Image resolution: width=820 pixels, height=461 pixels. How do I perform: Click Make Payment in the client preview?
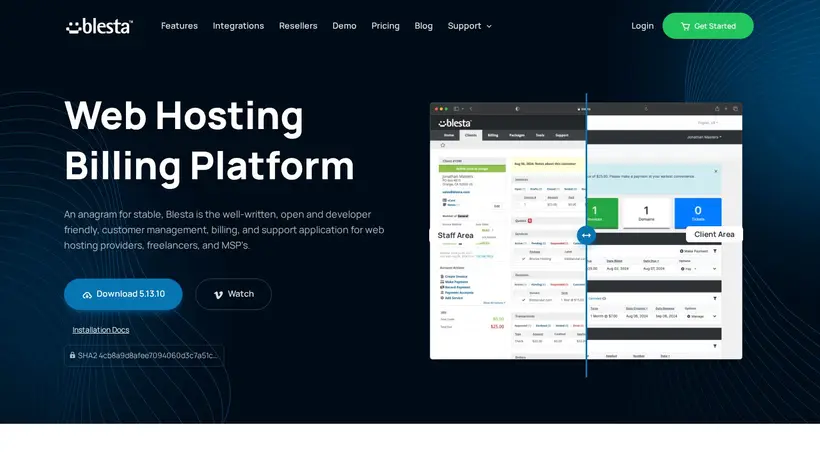point(693,251)
